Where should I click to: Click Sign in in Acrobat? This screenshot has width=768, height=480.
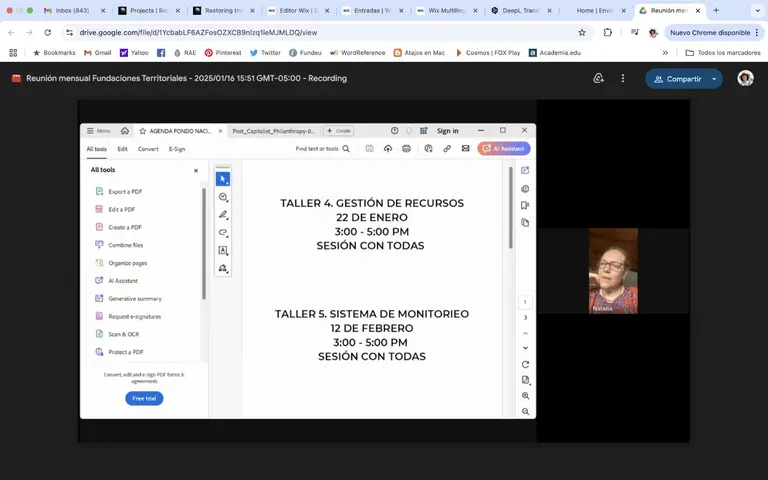click(x=447, y=131)
